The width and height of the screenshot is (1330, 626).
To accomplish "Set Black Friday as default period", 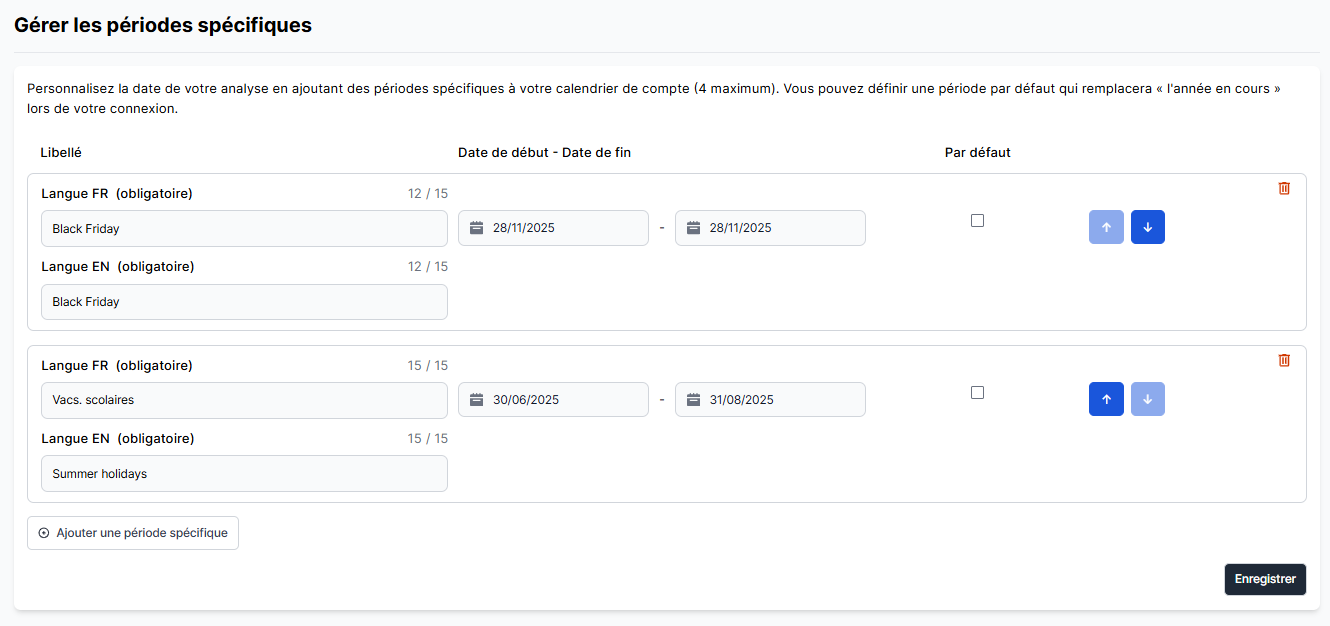I will (977, 221).
